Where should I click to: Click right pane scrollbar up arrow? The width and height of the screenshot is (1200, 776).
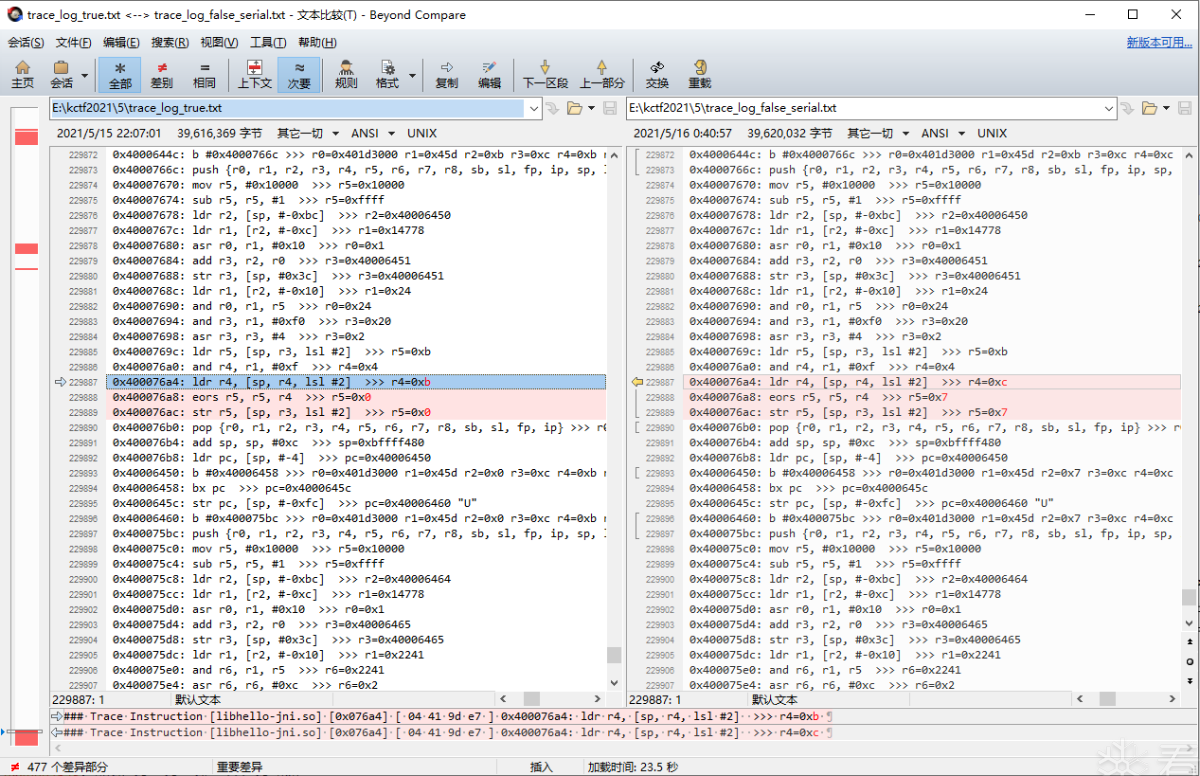pos(1189,156)
